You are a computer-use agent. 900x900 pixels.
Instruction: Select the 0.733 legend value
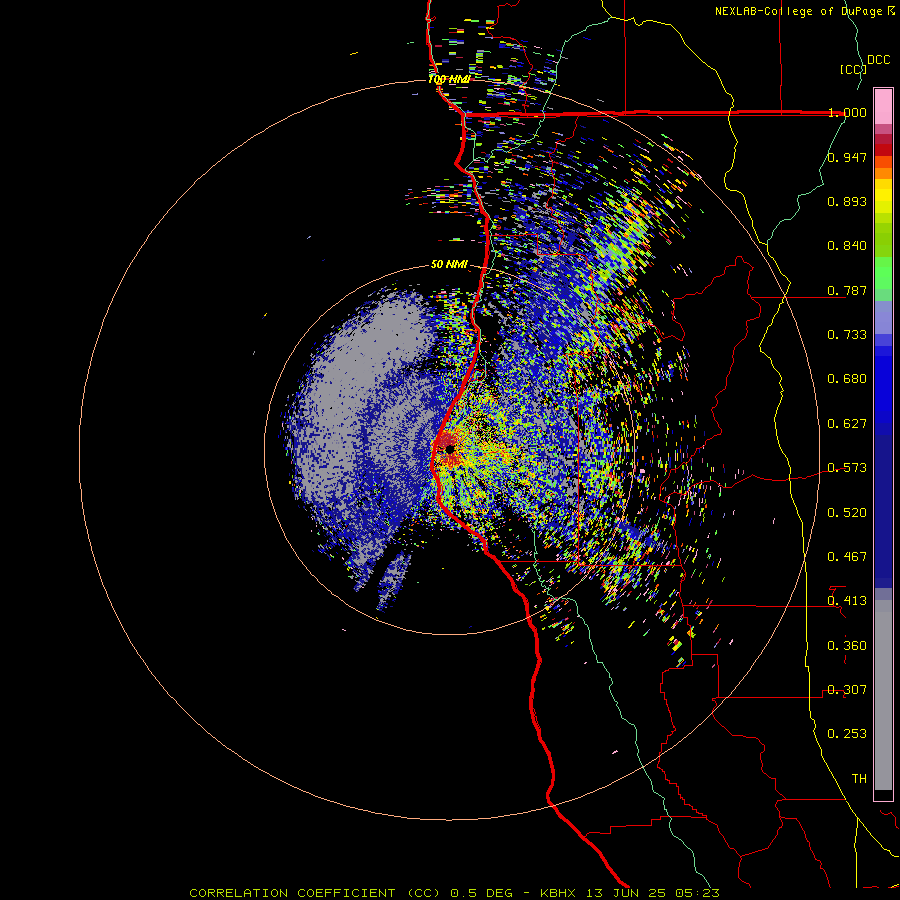tap(847, 335)
